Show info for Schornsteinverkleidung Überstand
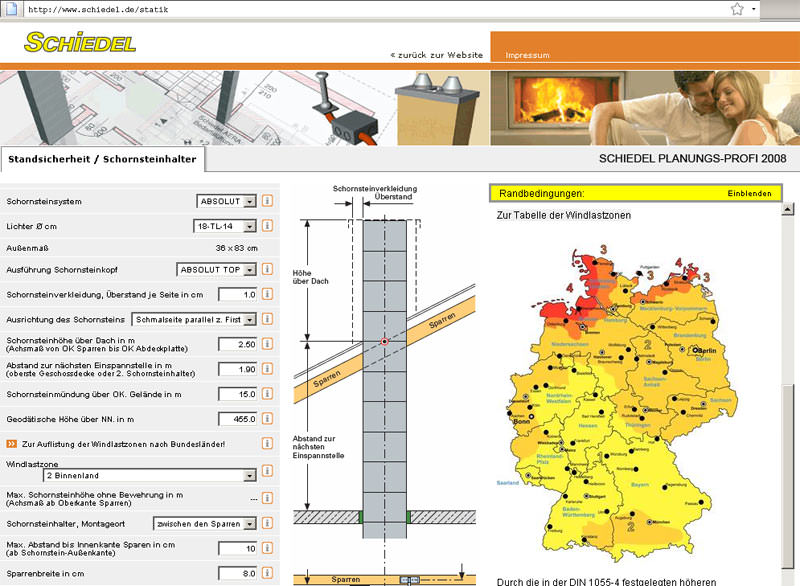The height and width of the screenshot is (586, 800). [267, 294]
